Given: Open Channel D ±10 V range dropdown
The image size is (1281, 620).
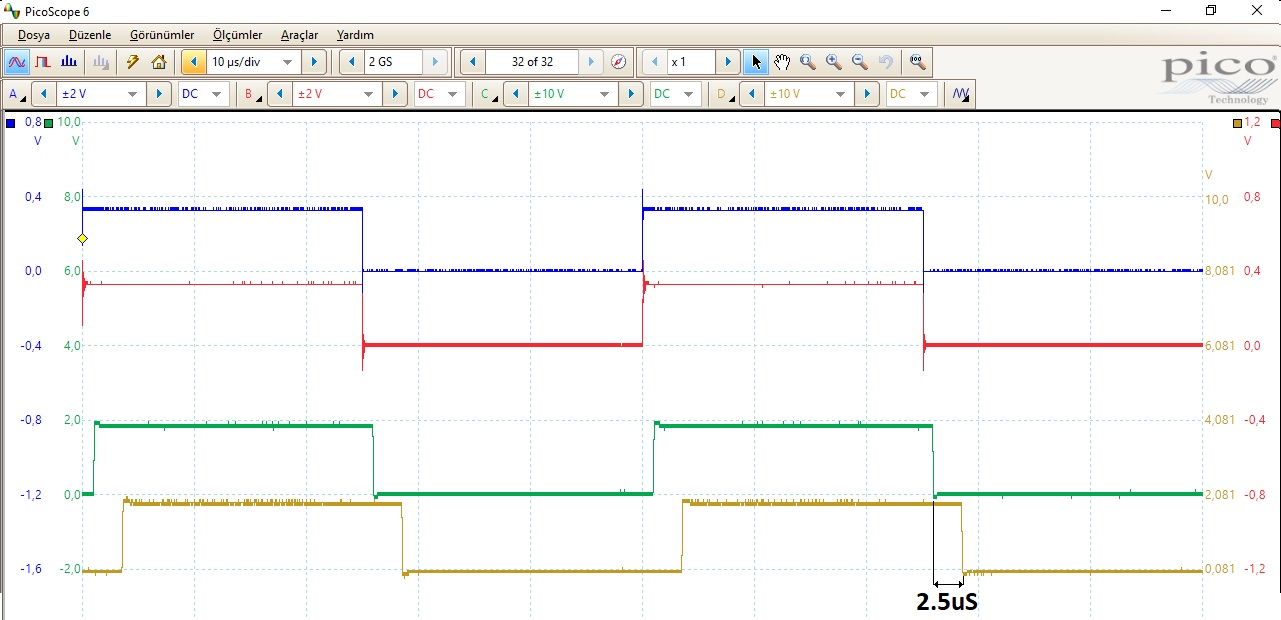Looking at the screenshot, I should [x=840, y=94].
